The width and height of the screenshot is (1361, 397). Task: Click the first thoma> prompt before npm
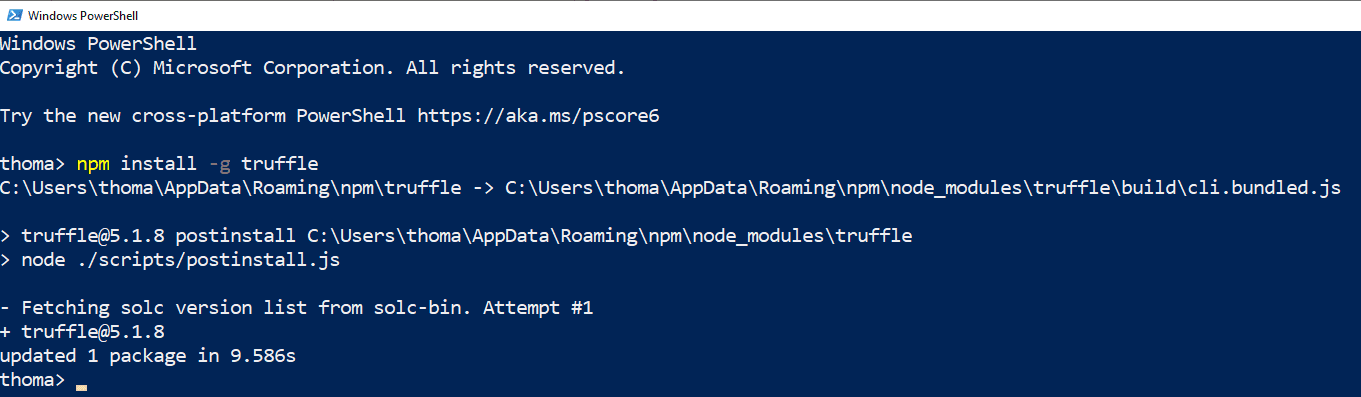coord(33,164)
